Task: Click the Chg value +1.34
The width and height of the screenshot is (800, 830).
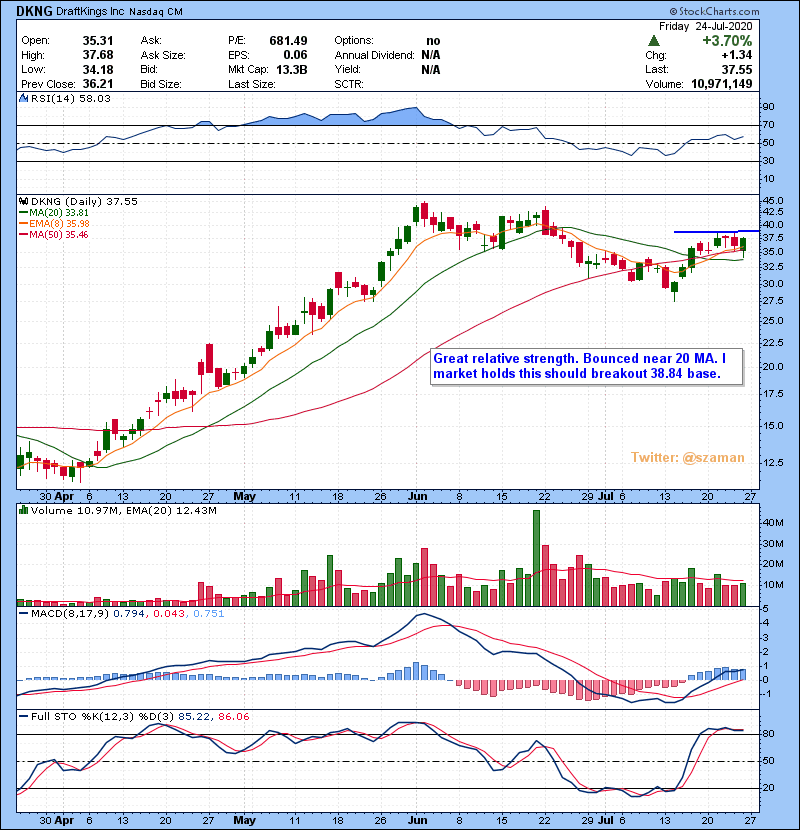Action: click(736, 55)
